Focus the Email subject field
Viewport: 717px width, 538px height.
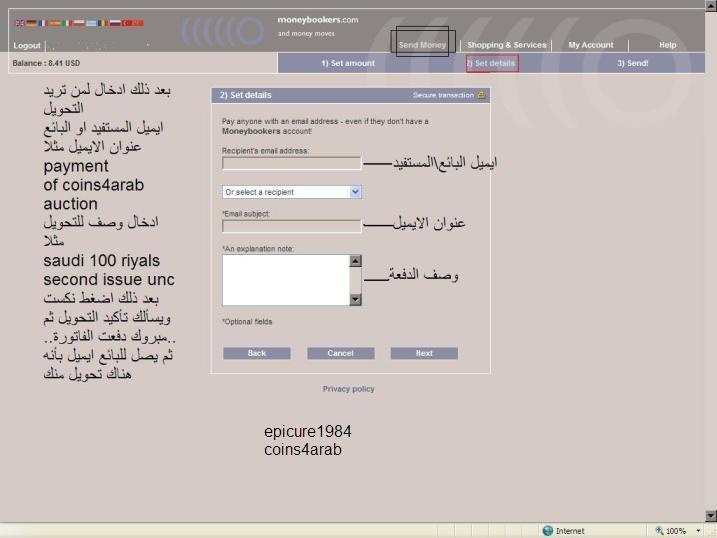tap(292, 226)
